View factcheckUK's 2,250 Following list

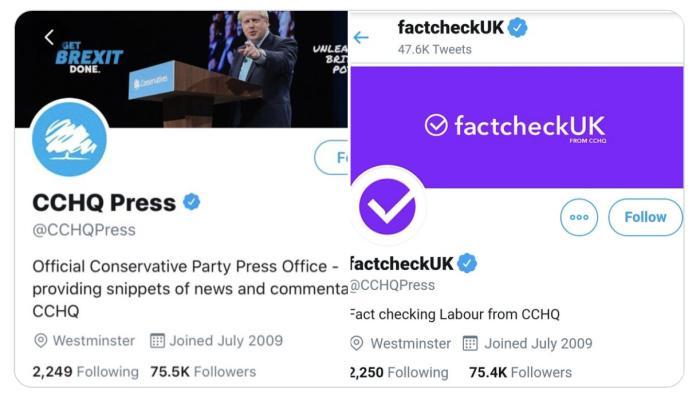(399, 372)
